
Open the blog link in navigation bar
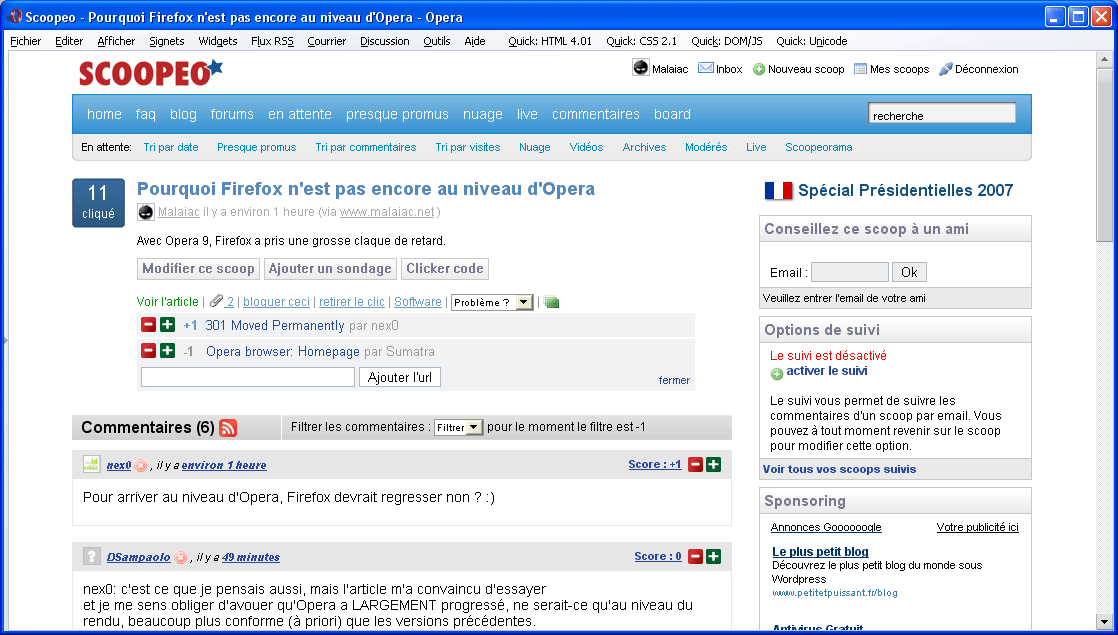pyautogui.click(x=183, y=114)
